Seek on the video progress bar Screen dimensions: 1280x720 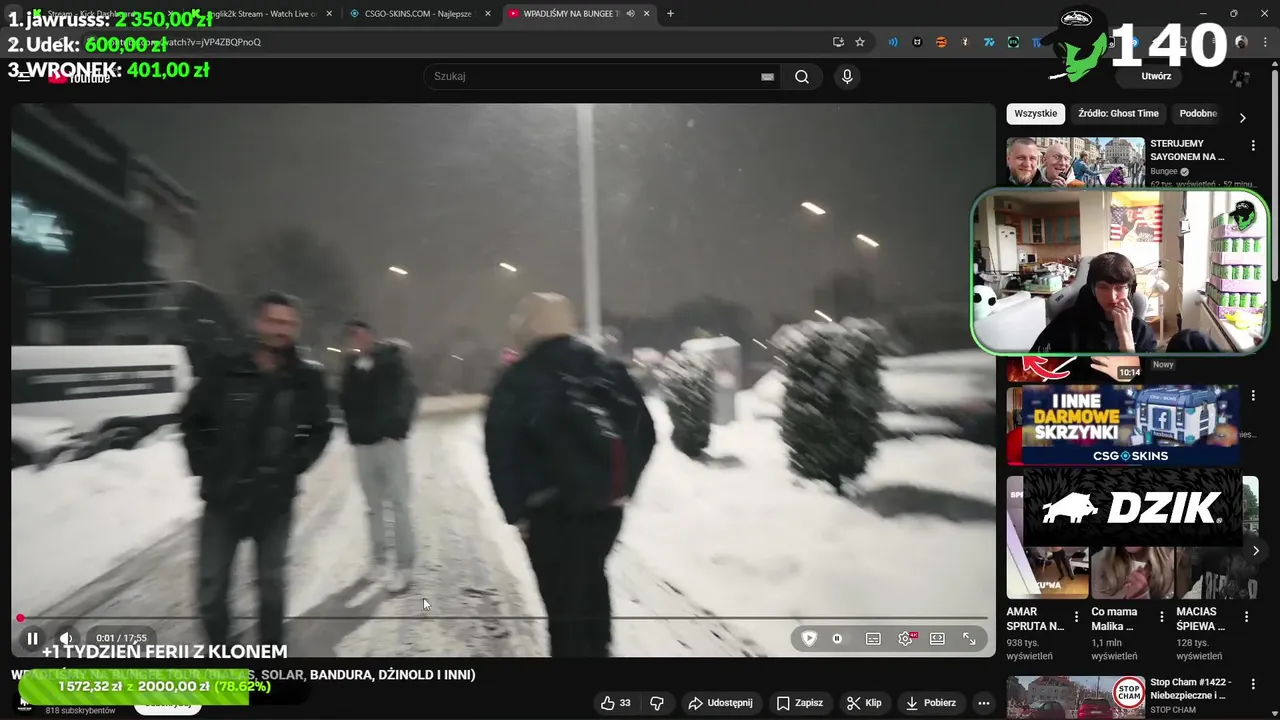[x=503, y=618]
